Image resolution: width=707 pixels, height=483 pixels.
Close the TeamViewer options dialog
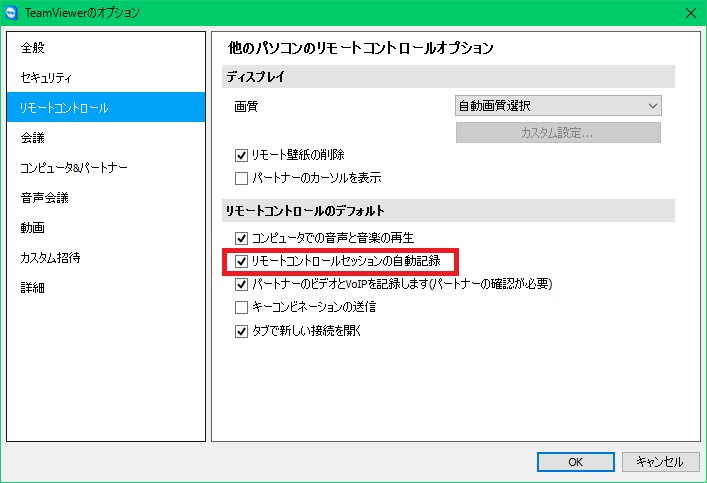tap(690, 13)
